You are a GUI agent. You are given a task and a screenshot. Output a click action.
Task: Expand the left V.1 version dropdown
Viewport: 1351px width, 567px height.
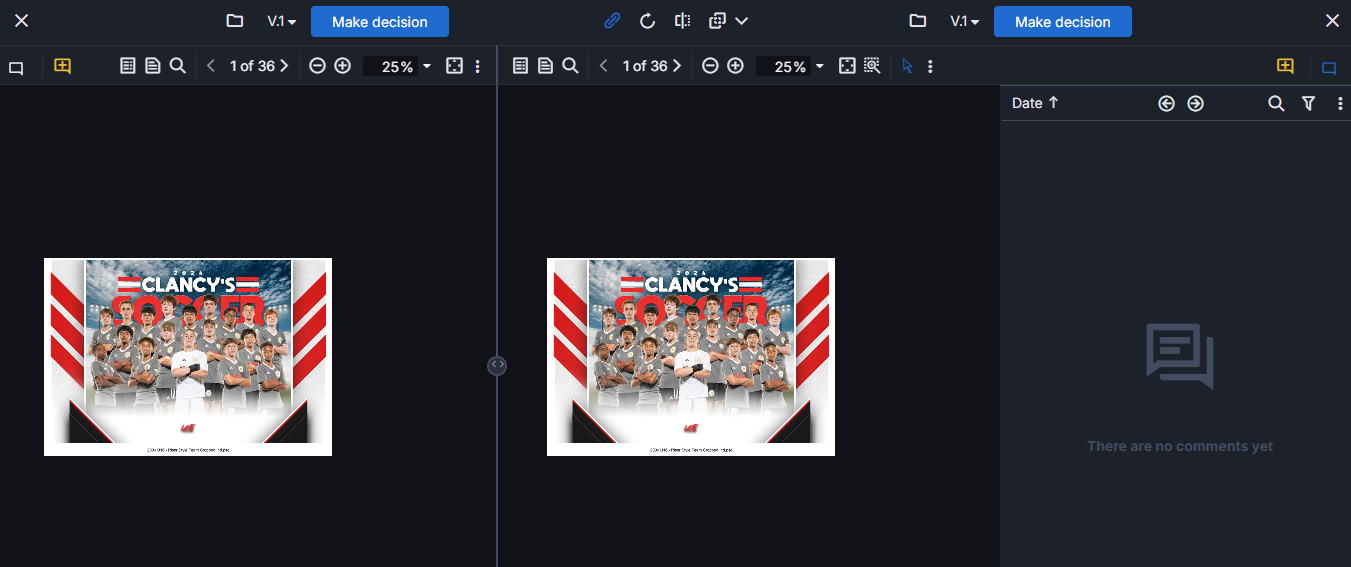(282, 21)
